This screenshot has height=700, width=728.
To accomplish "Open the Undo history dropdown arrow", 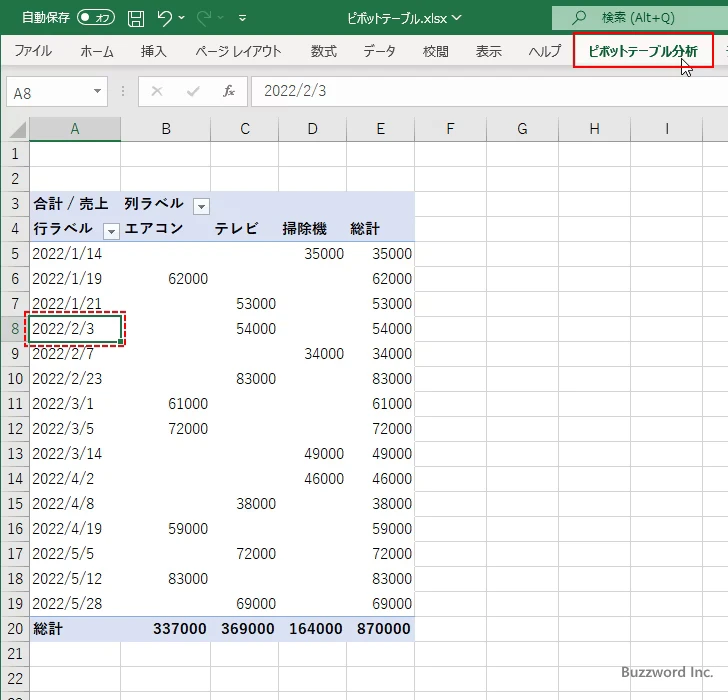I will 182,18.
